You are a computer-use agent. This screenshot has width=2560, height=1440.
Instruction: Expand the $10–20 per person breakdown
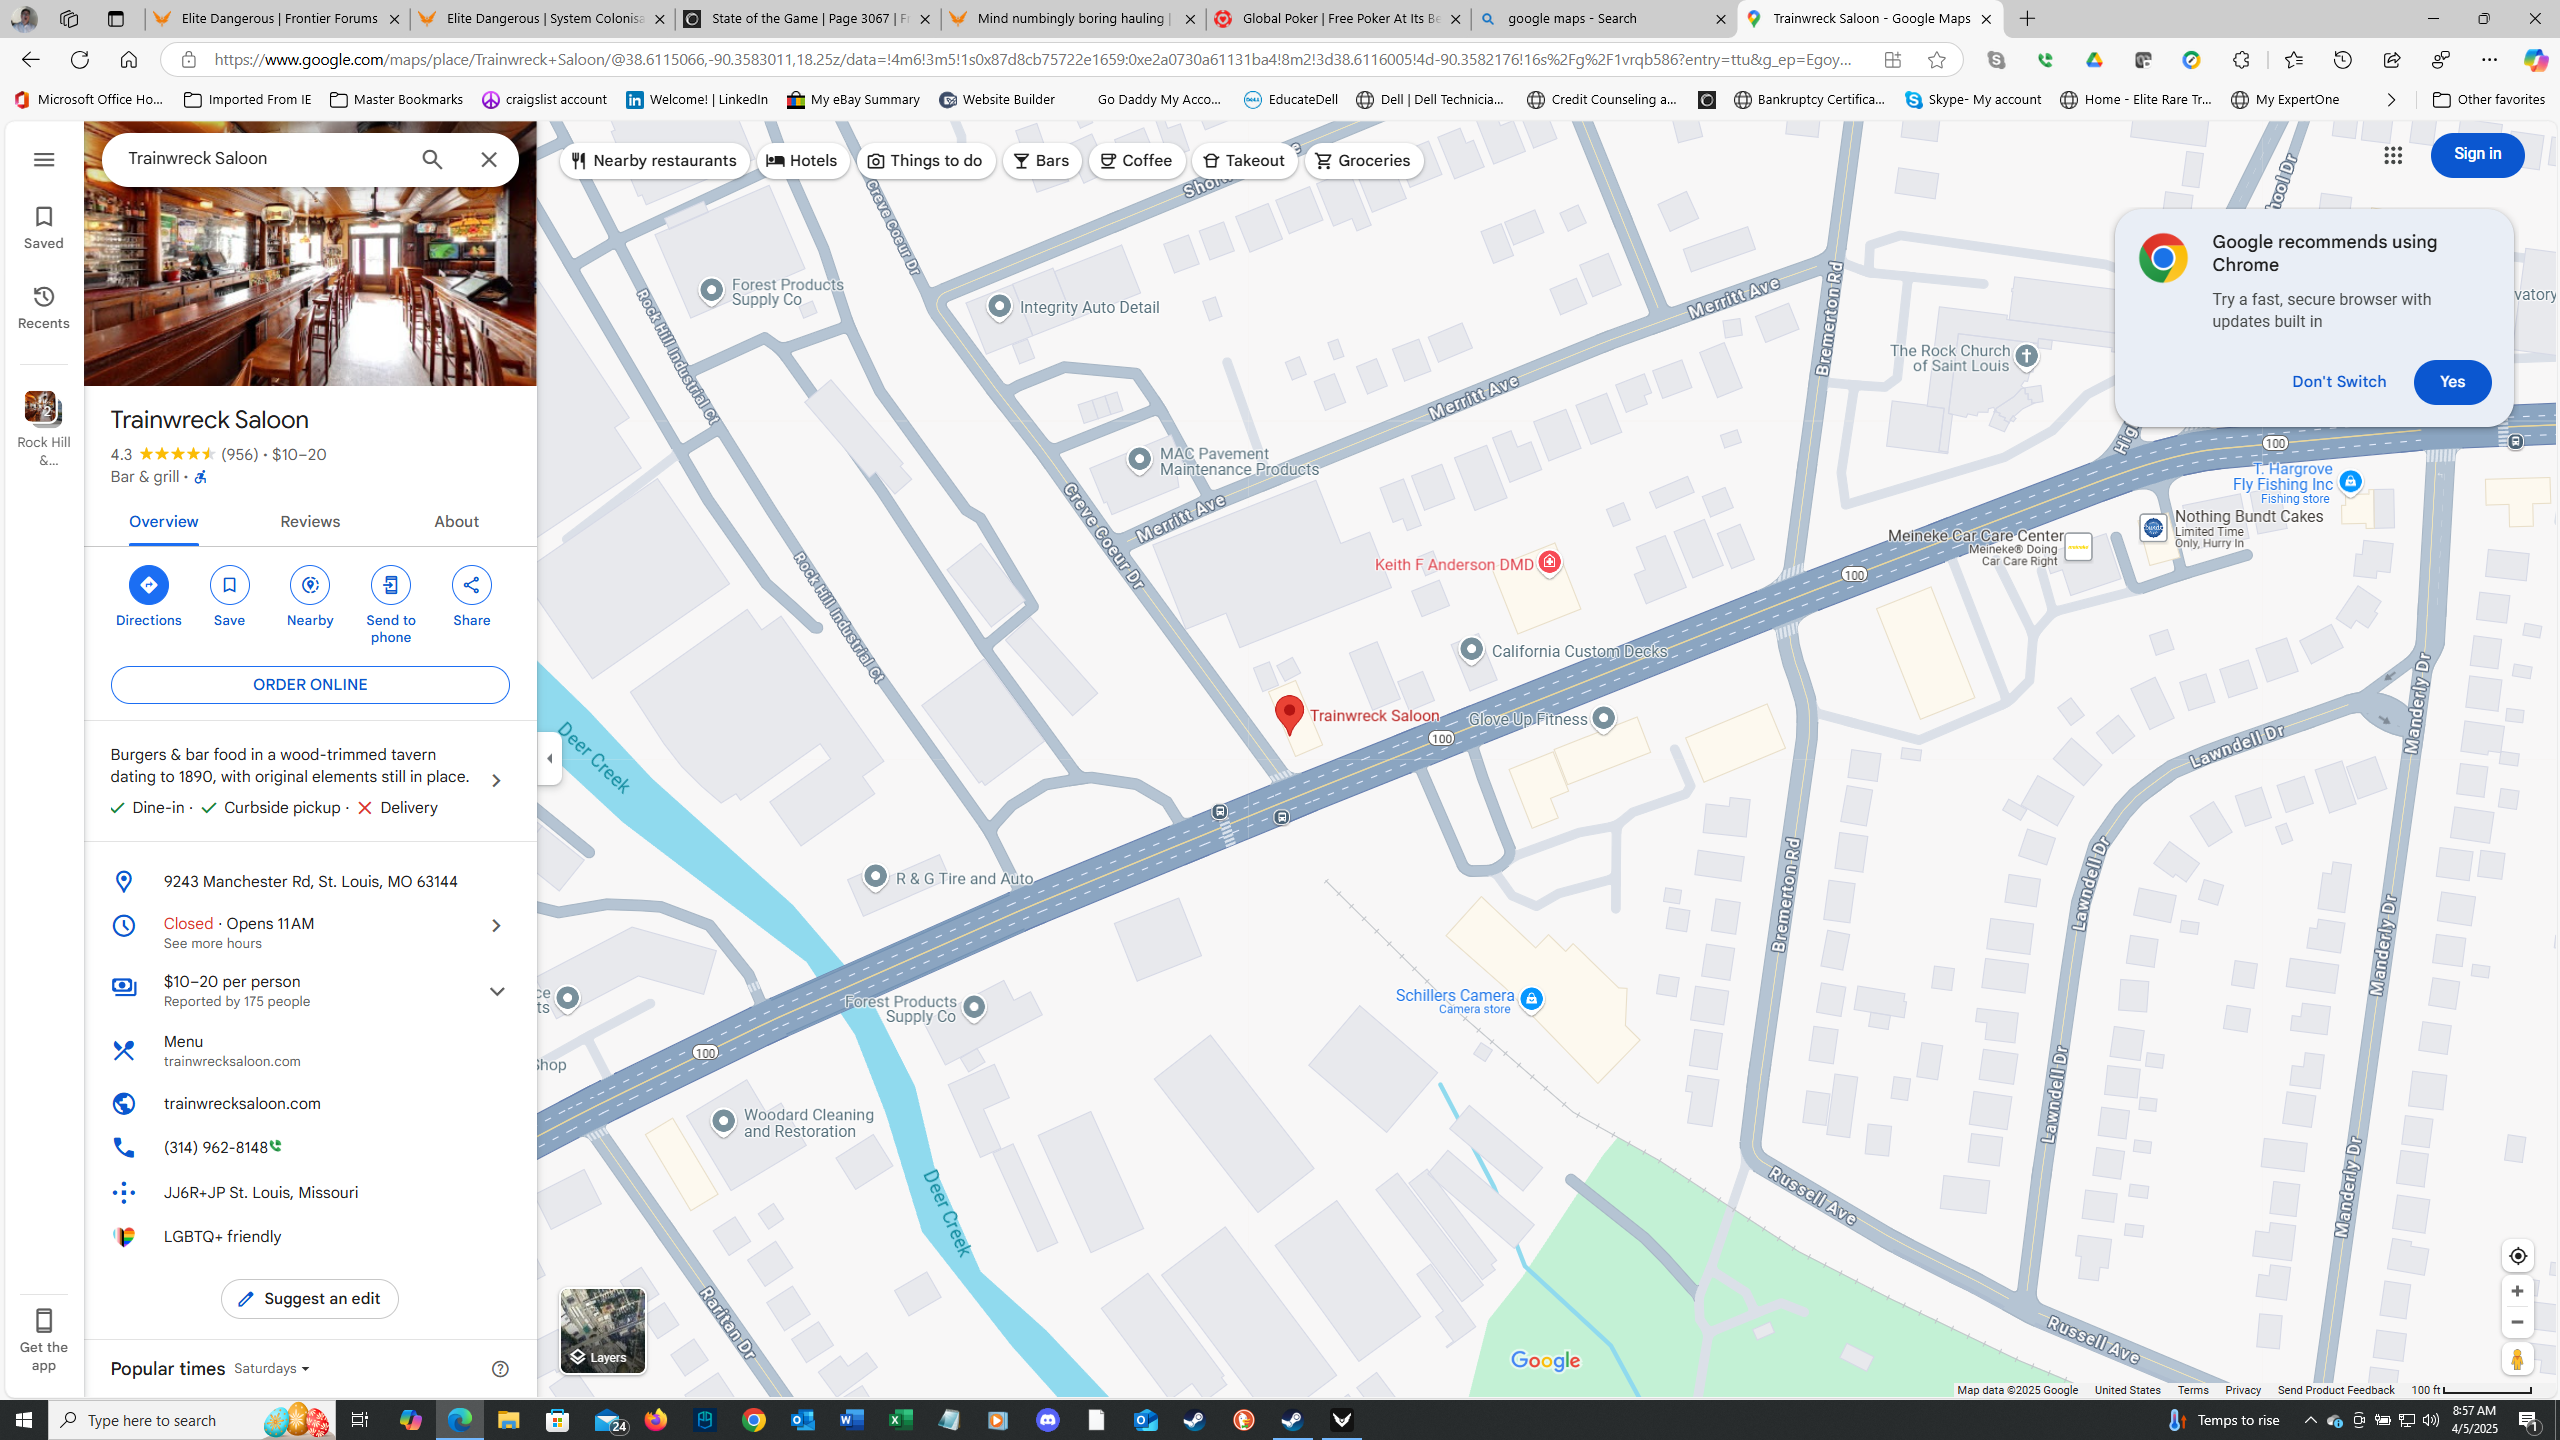pyautogui.click(x=496, y=991)
